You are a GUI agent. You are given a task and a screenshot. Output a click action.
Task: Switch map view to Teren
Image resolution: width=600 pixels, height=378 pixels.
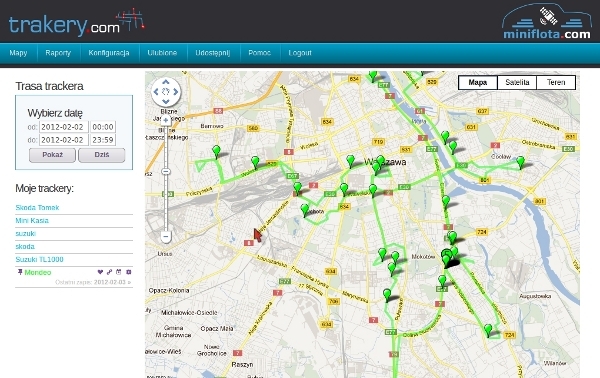click(556, 83)
